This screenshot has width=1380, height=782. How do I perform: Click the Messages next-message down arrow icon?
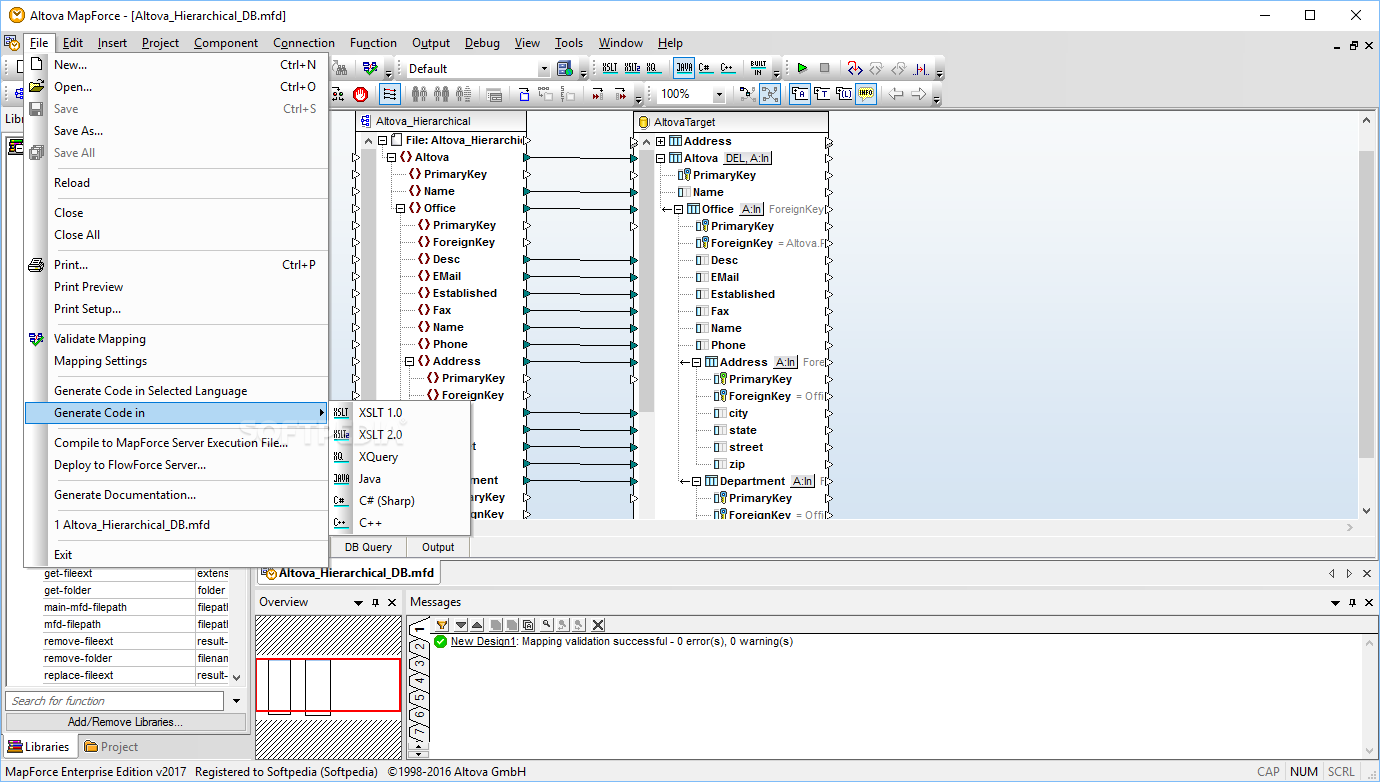click(x=461, y=625)
